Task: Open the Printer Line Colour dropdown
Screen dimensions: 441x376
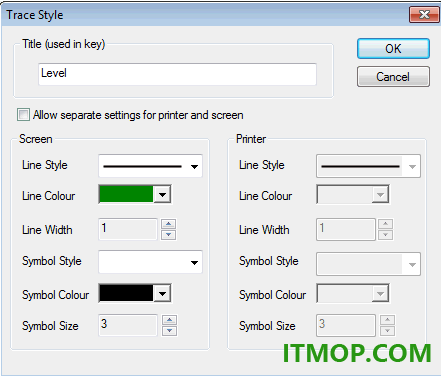Action: (353, 195)
